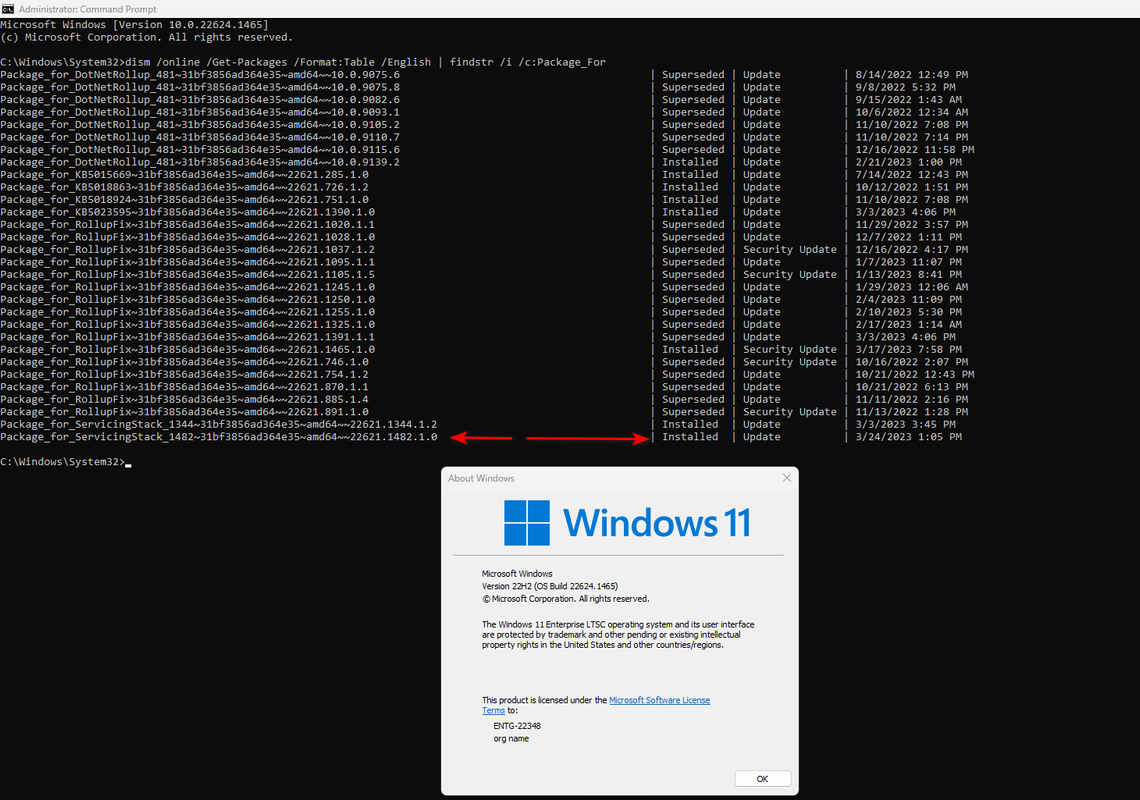Click the Microsoft Windows Version 10.0.22624.1465 line

pos(135,25)
